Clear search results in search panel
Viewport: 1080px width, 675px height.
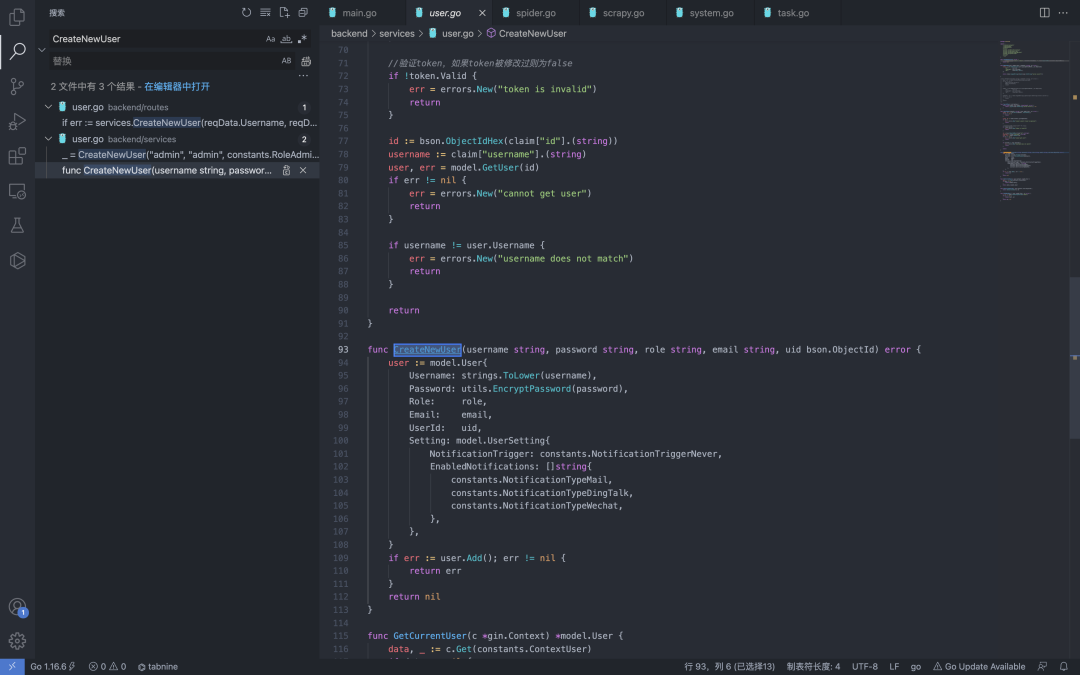point(265,13)
